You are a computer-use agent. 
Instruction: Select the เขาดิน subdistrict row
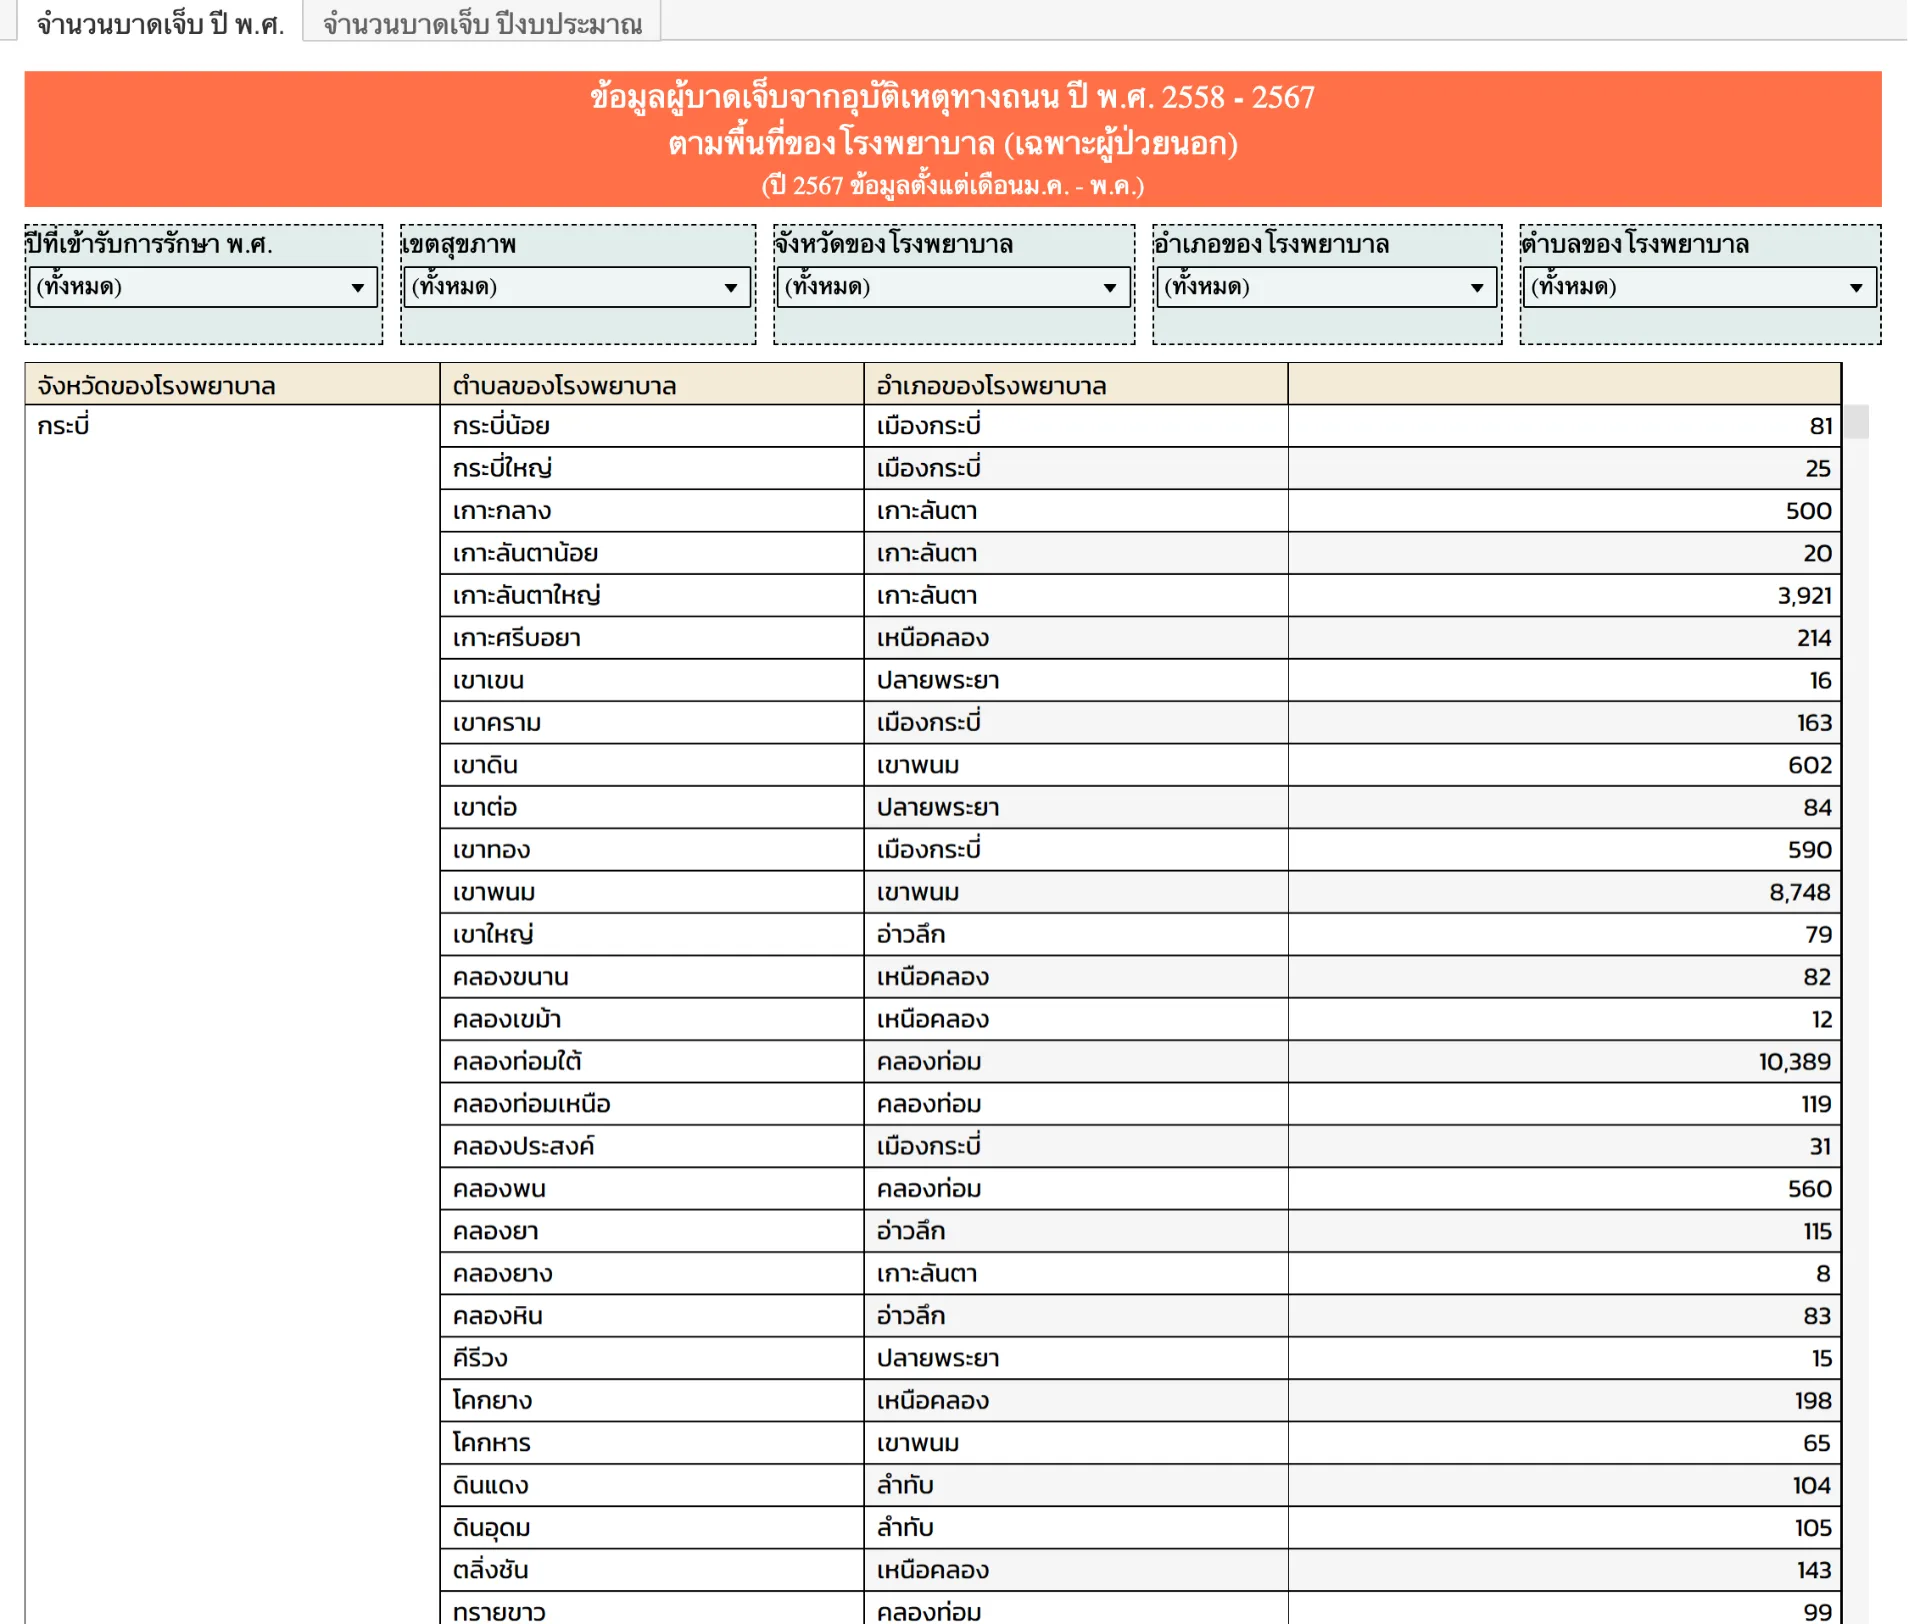652,765
